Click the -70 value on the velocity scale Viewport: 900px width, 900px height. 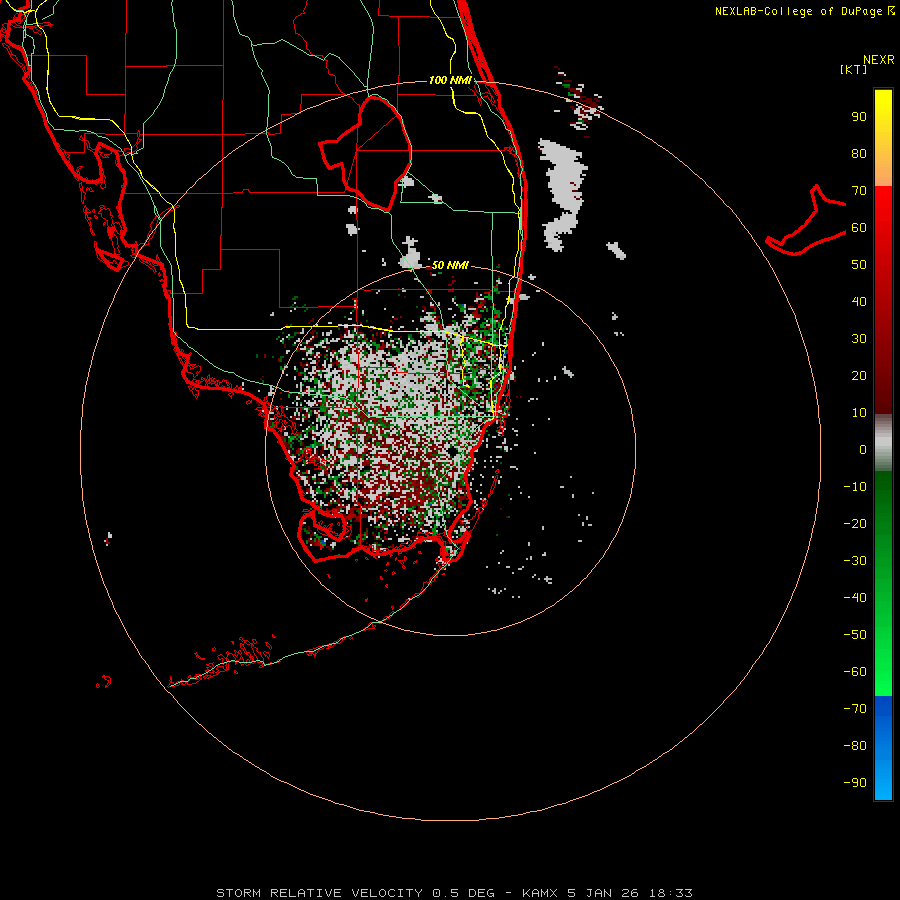tap(855, 709)
